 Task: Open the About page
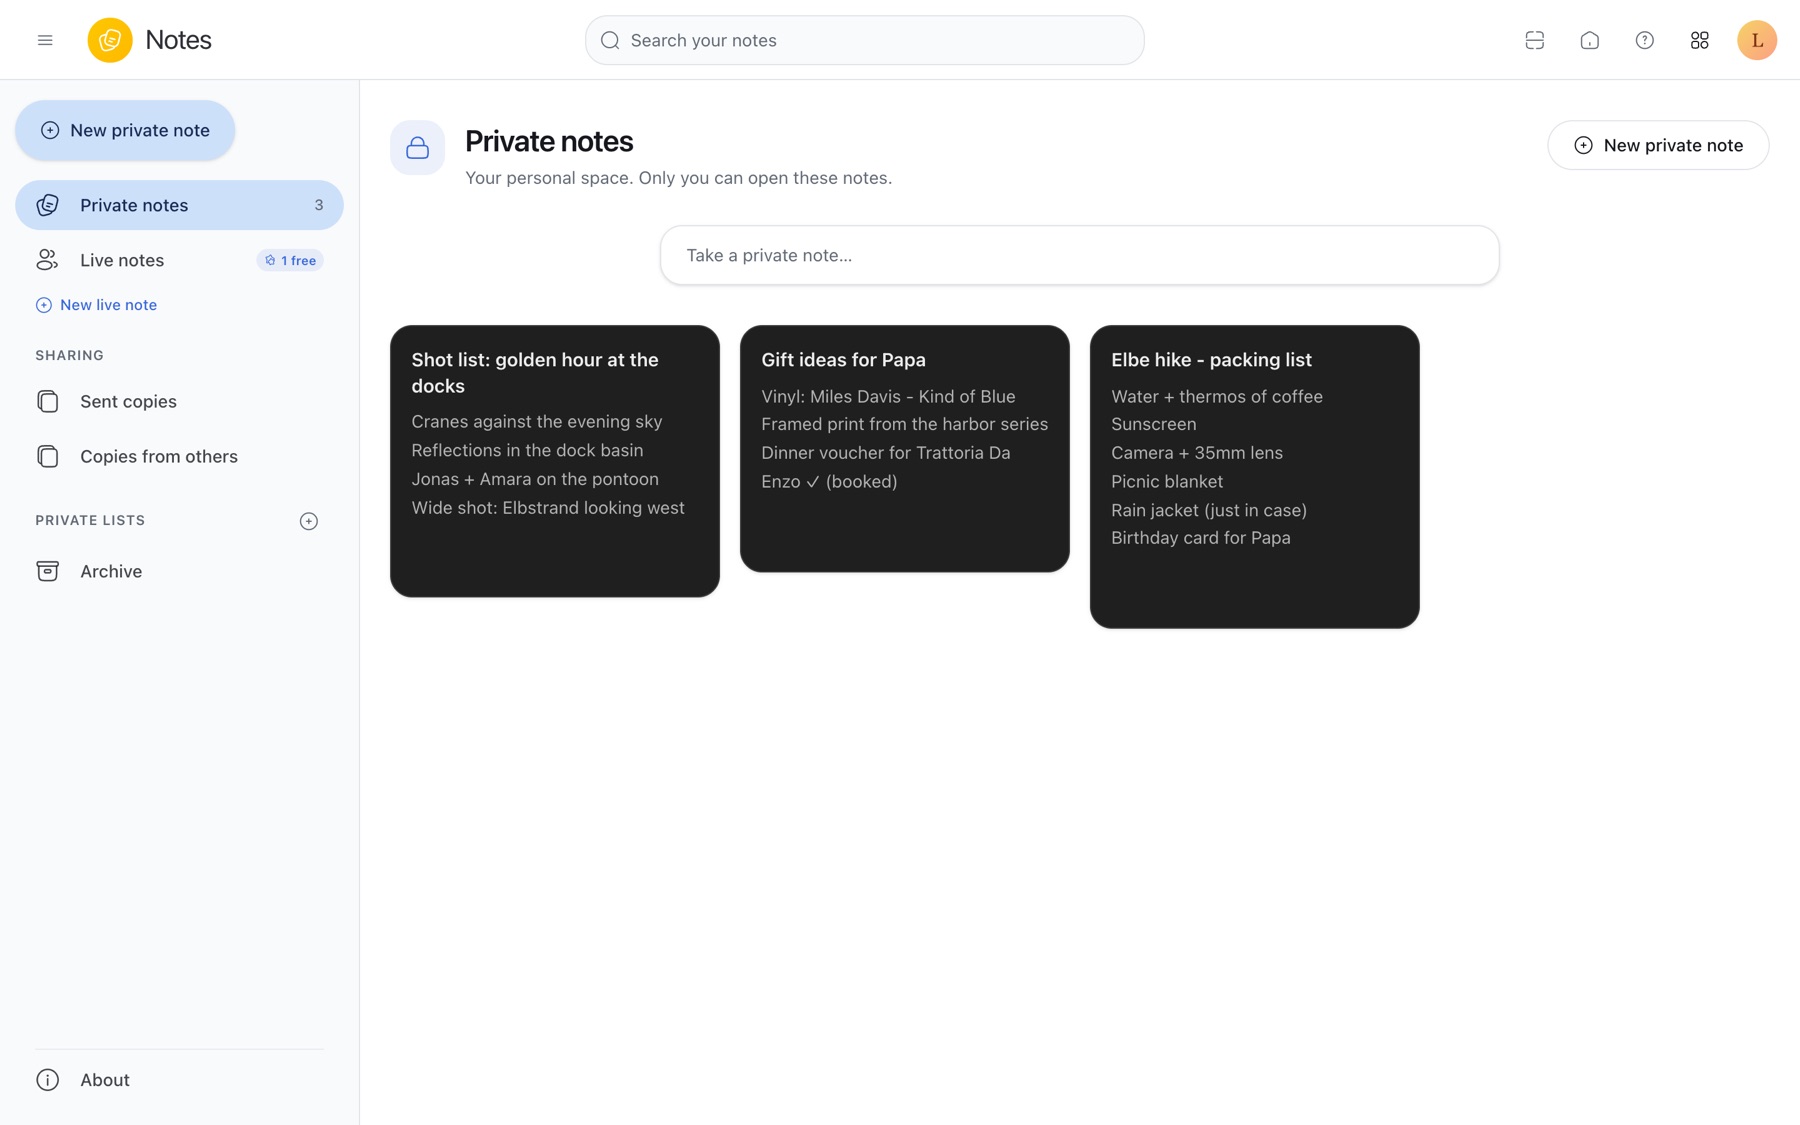click(179, 1080)
